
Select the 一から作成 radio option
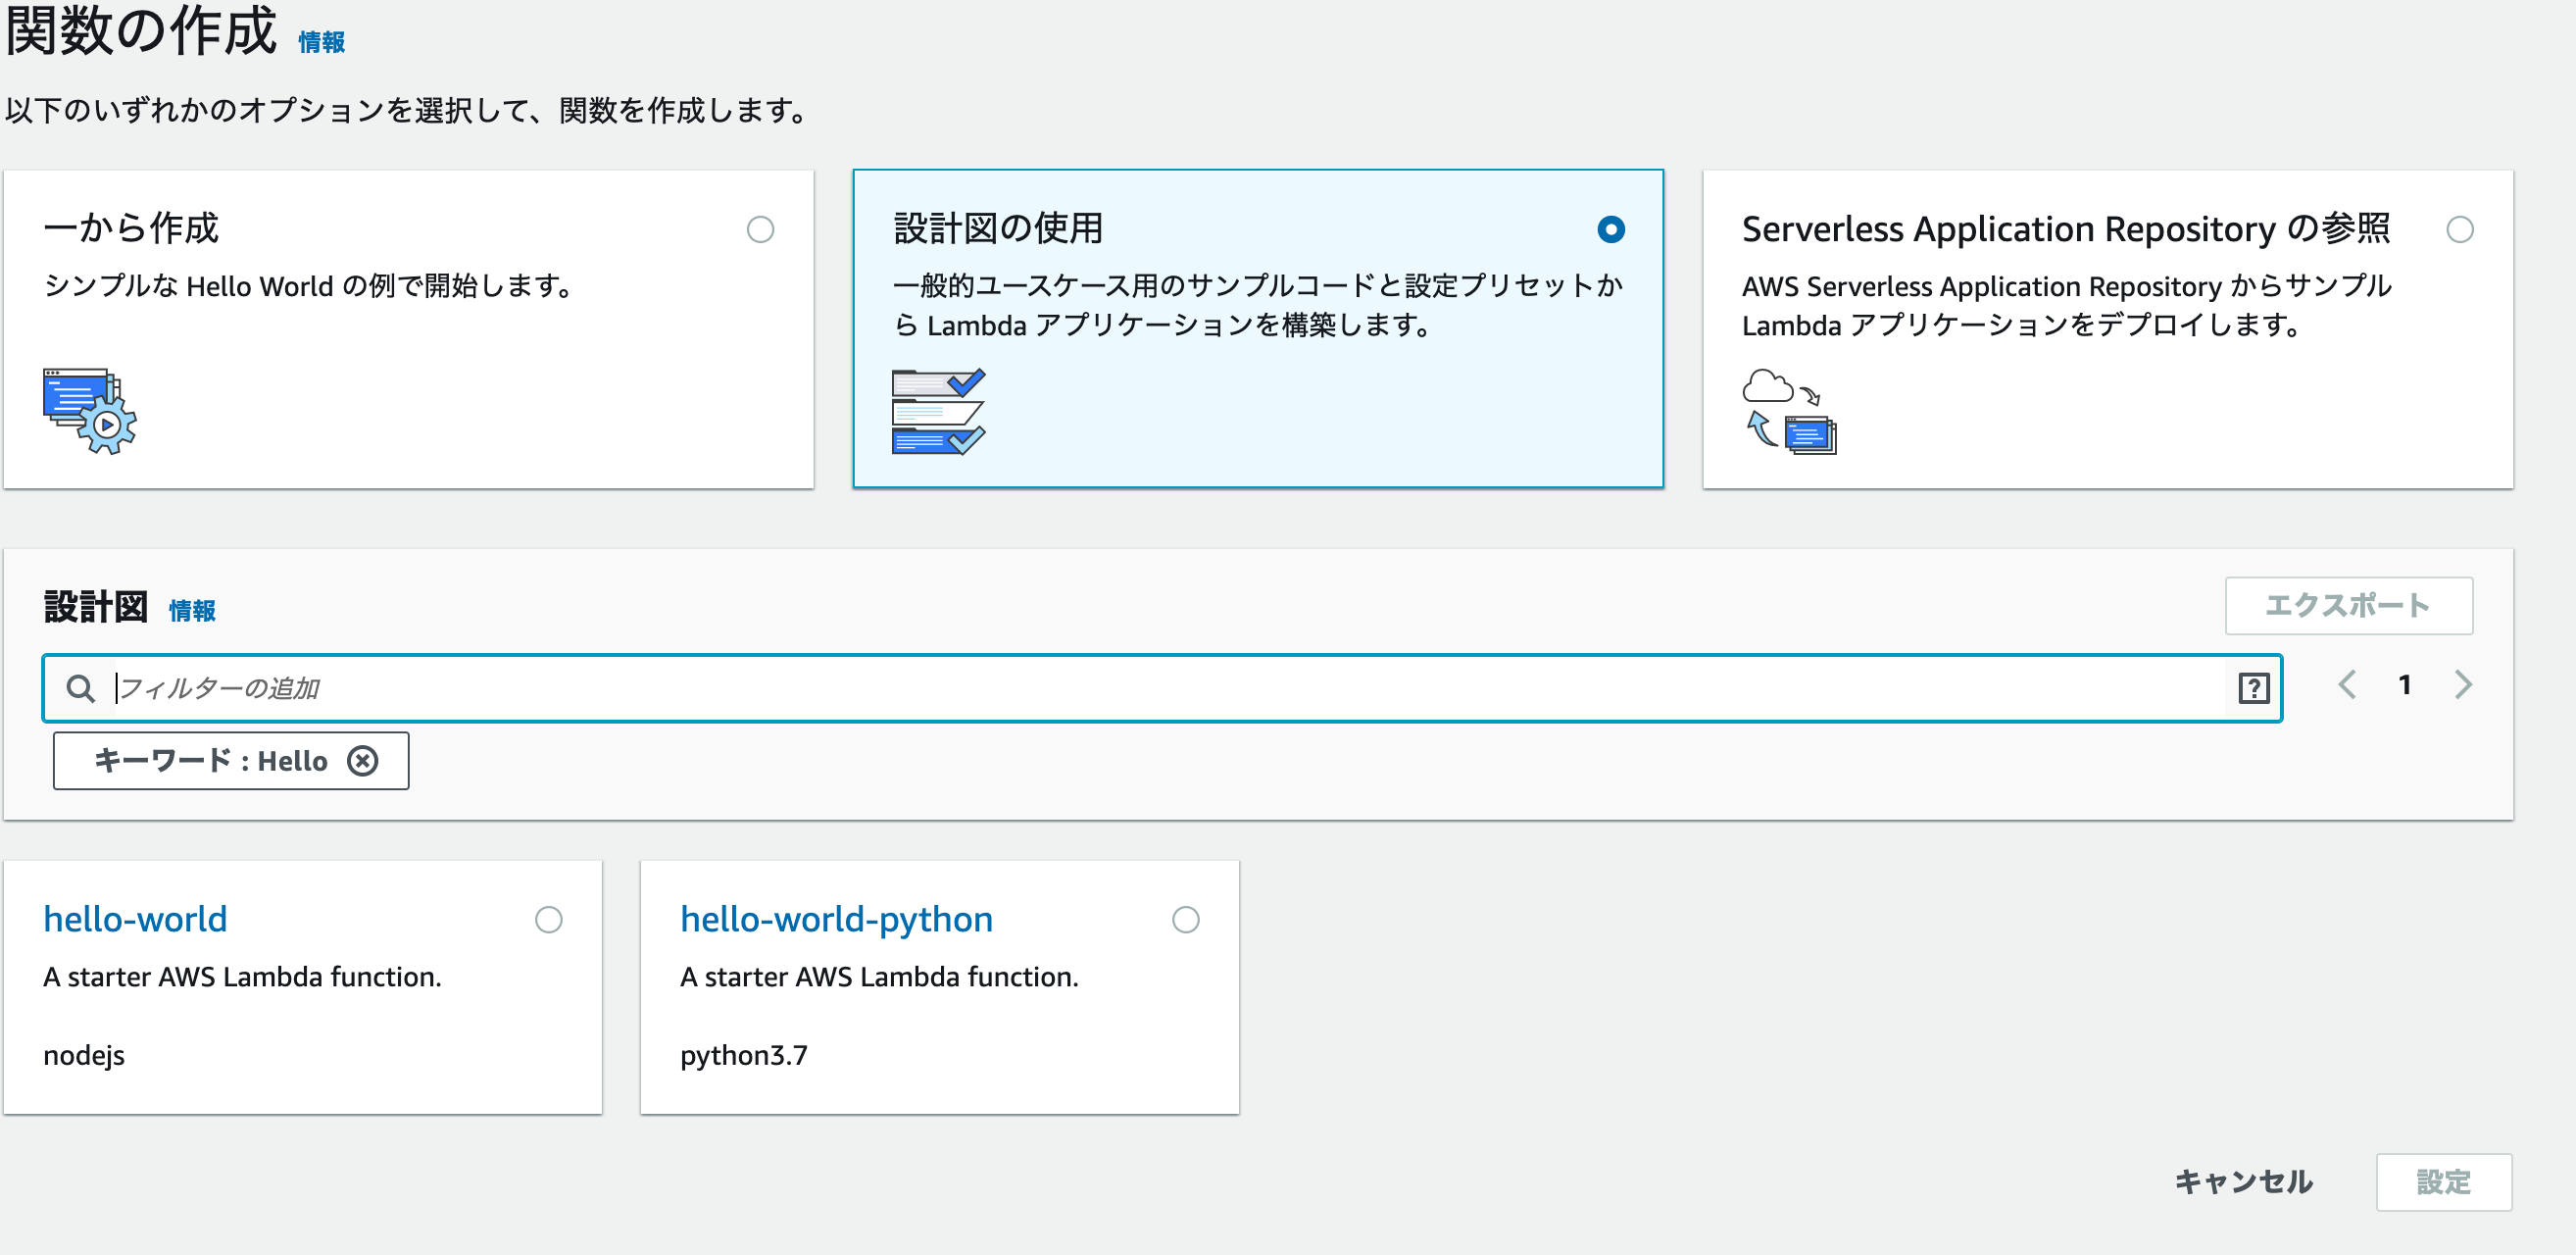pos(760,230)
